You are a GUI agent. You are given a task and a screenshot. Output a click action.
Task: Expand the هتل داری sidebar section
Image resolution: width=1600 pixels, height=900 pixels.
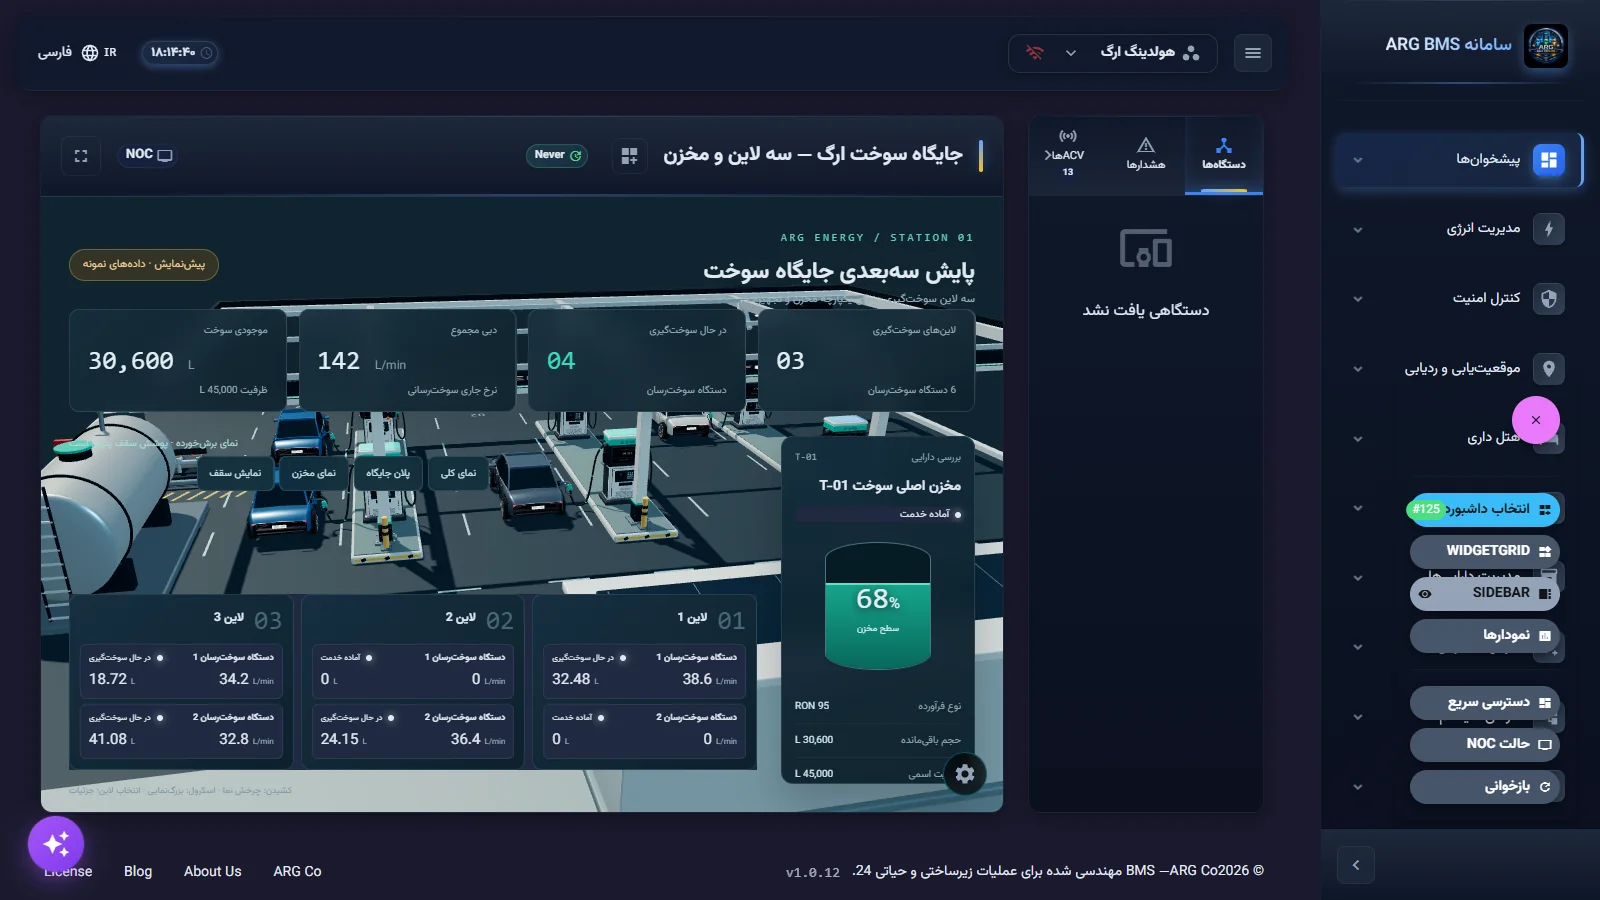coord(1358,439)
